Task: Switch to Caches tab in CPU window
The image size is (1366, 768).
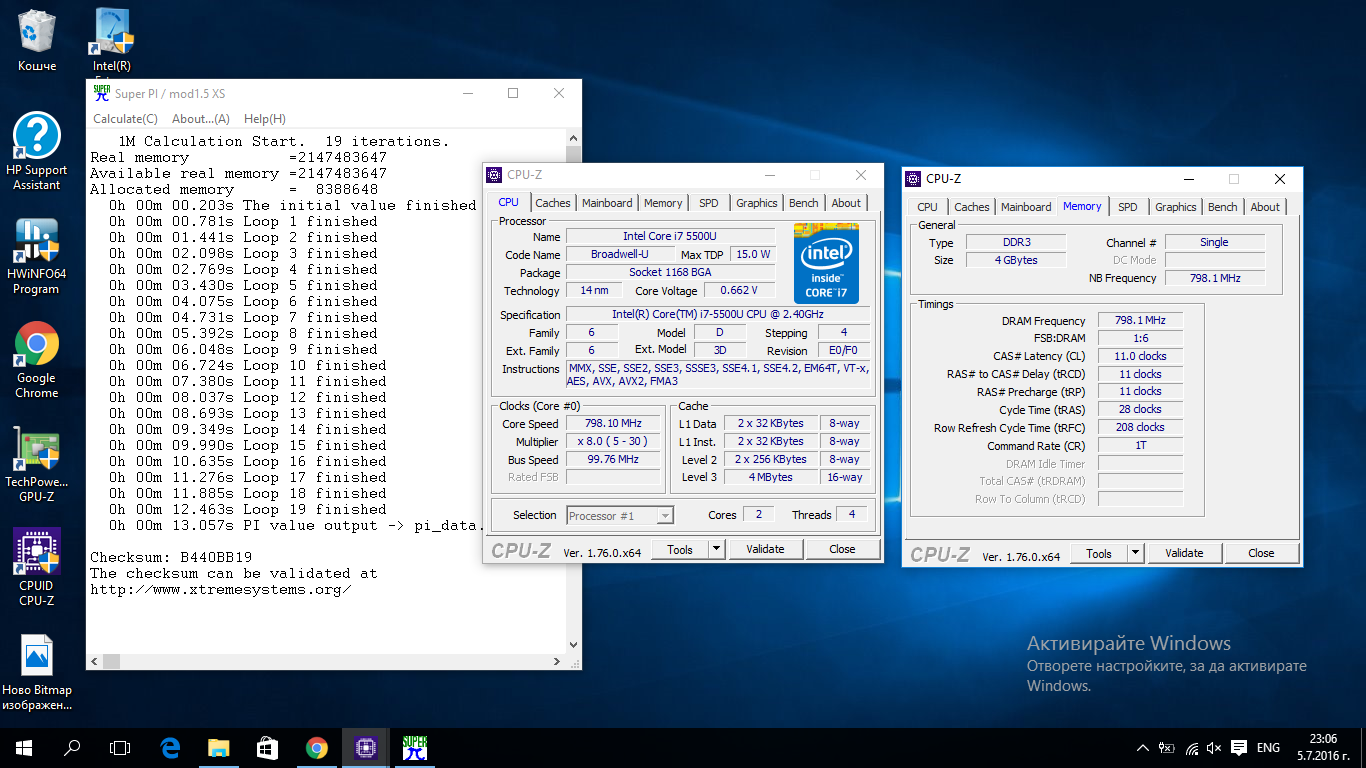Action: click(553, 203)
